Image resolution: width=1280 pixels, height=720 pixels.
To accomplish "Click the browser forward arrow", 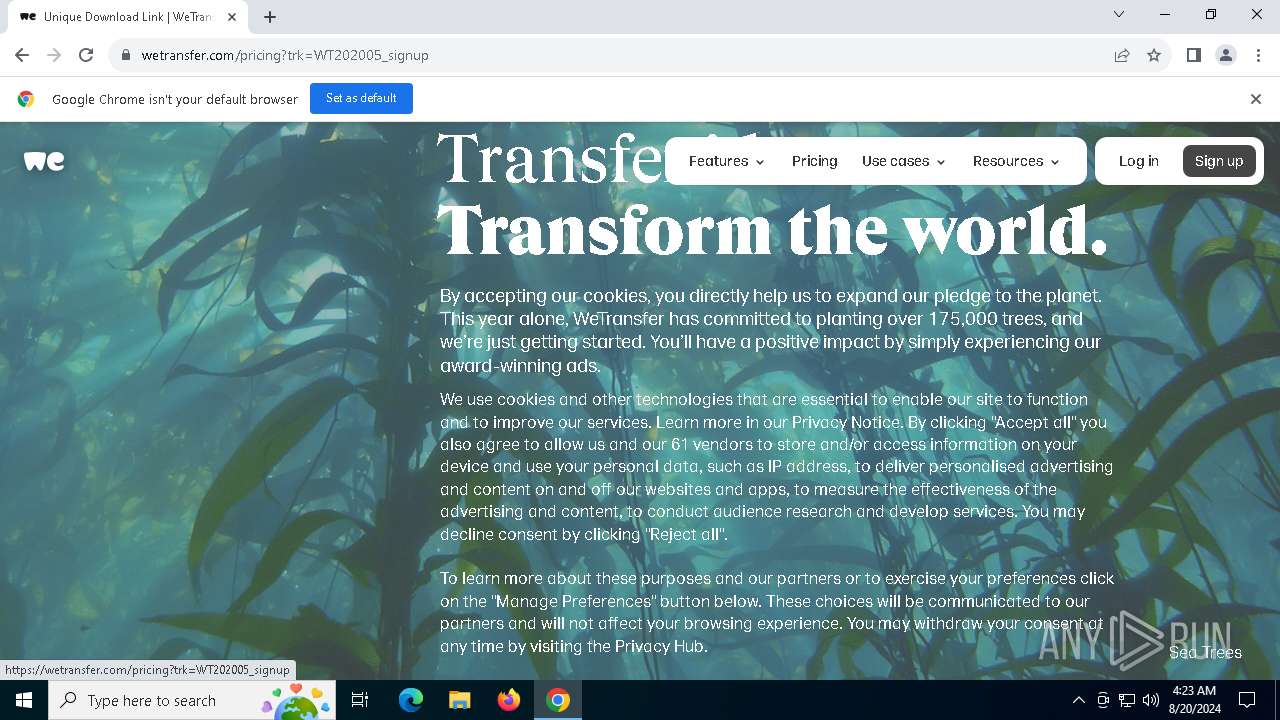I will pyautogui.click(x=54, y=55).
